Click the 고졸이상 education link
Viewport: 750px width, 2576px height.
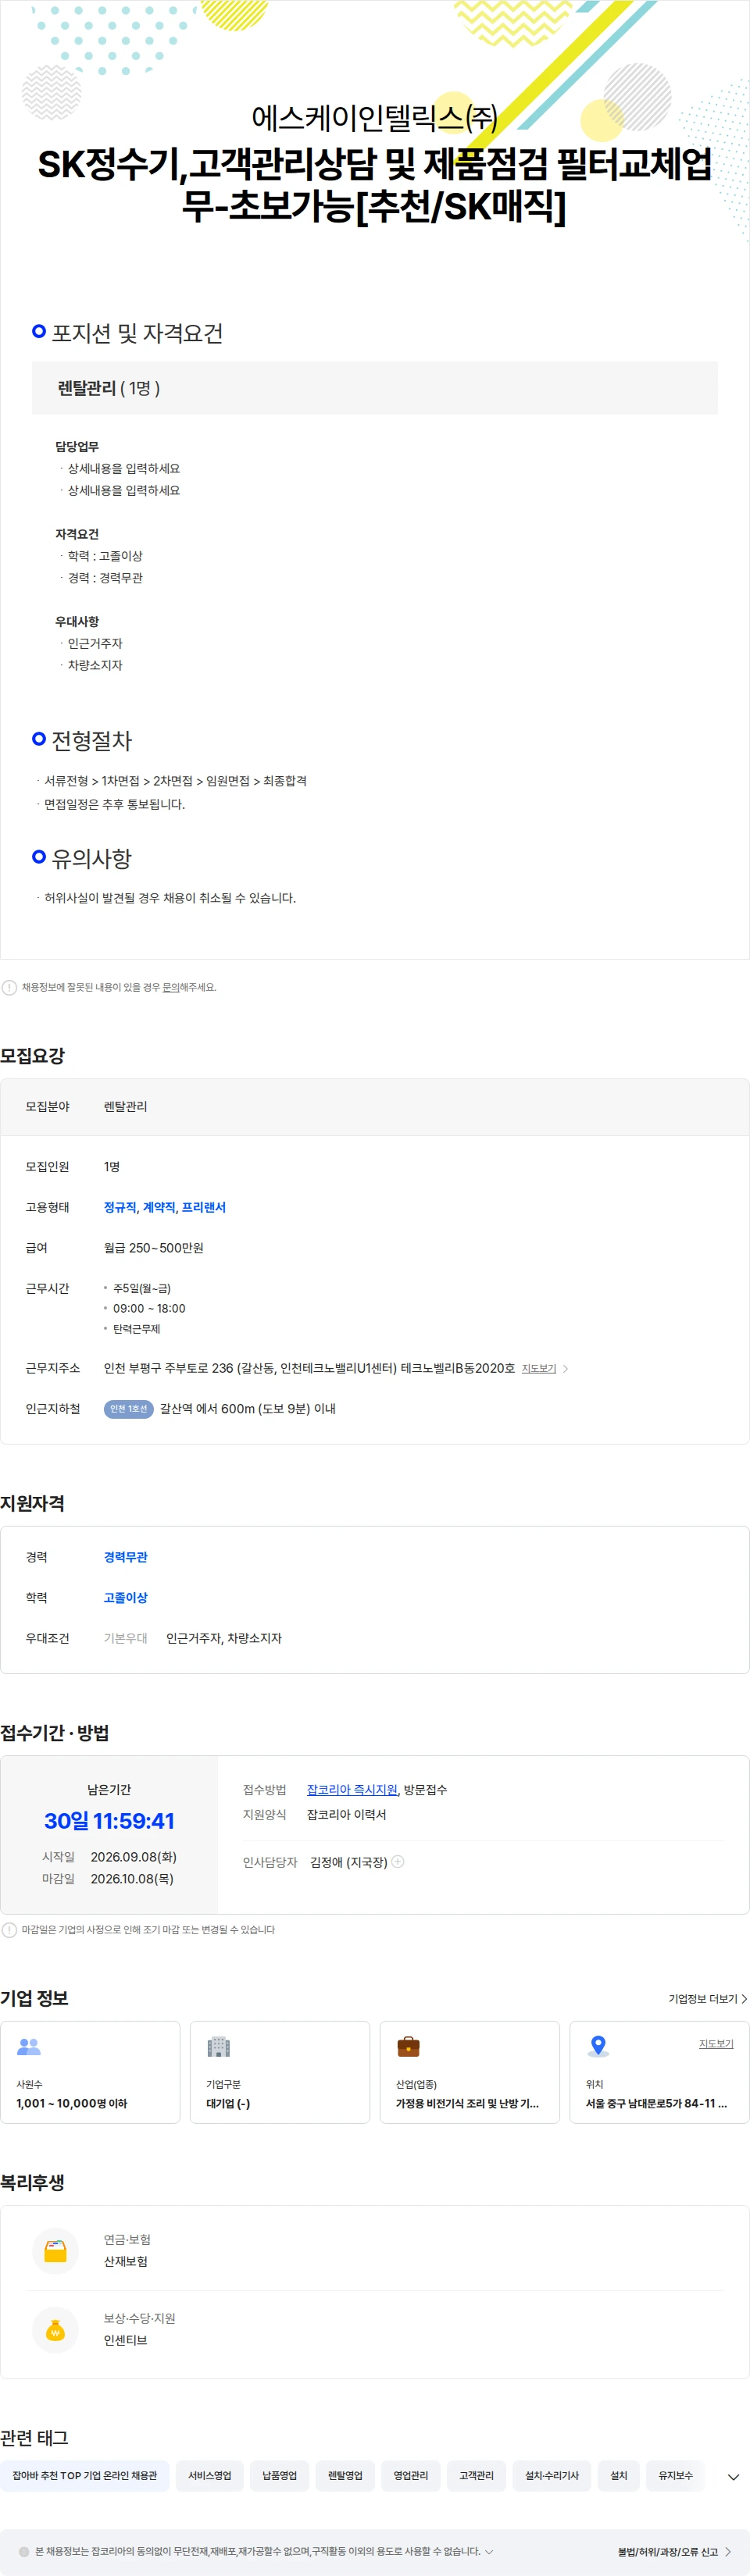(126, 1597)
